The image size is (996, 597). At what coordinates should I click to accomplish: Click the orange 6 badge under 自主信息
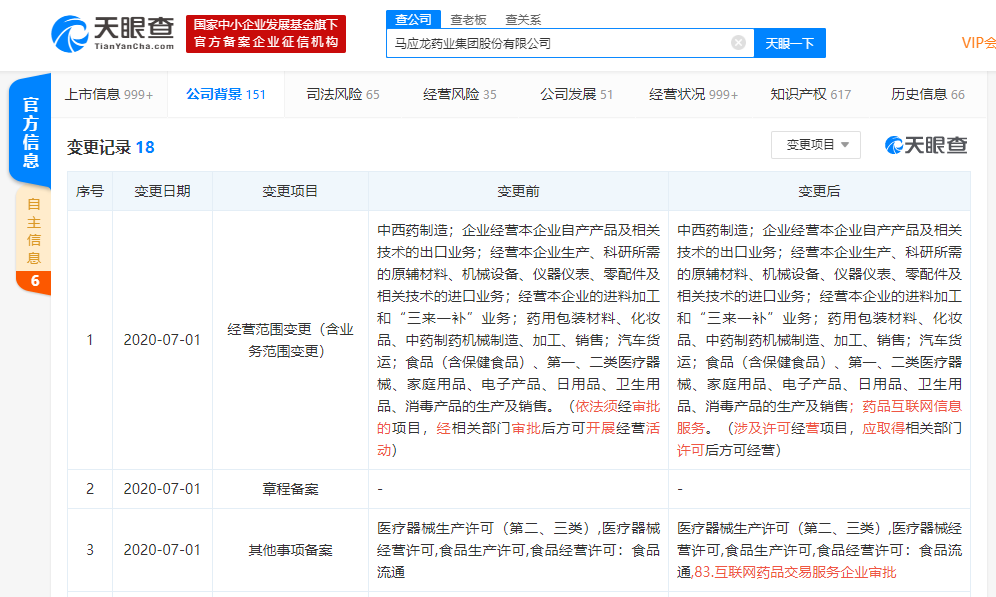[x=34, y=281]
